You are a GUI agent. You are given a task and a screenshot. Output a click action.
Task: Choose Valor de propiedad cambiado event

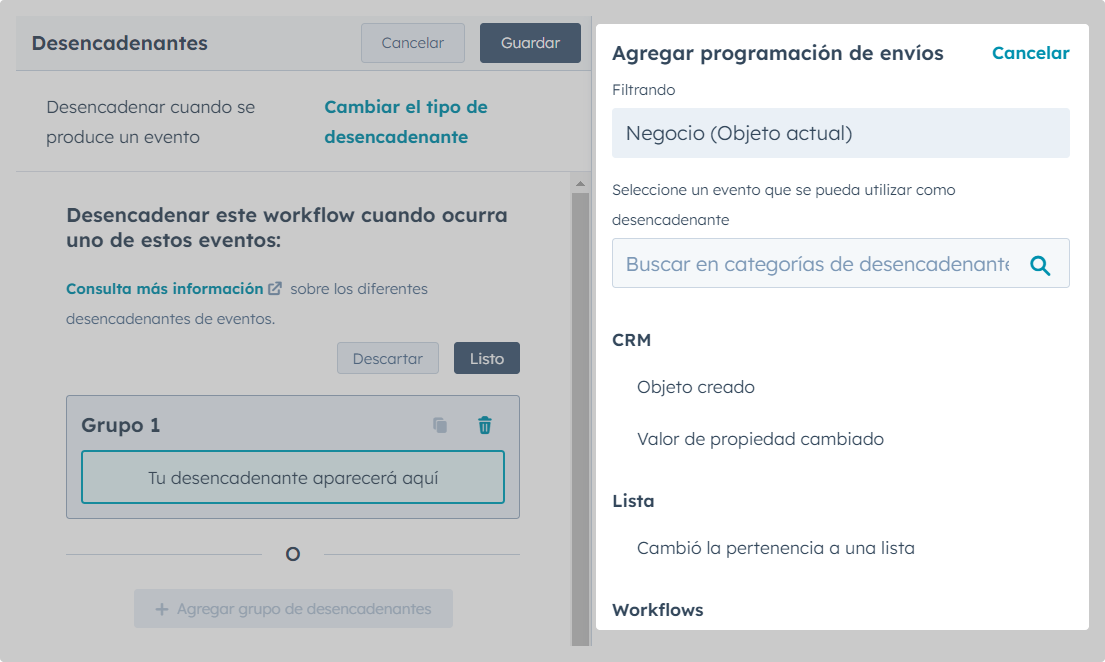tap(760, 439)
